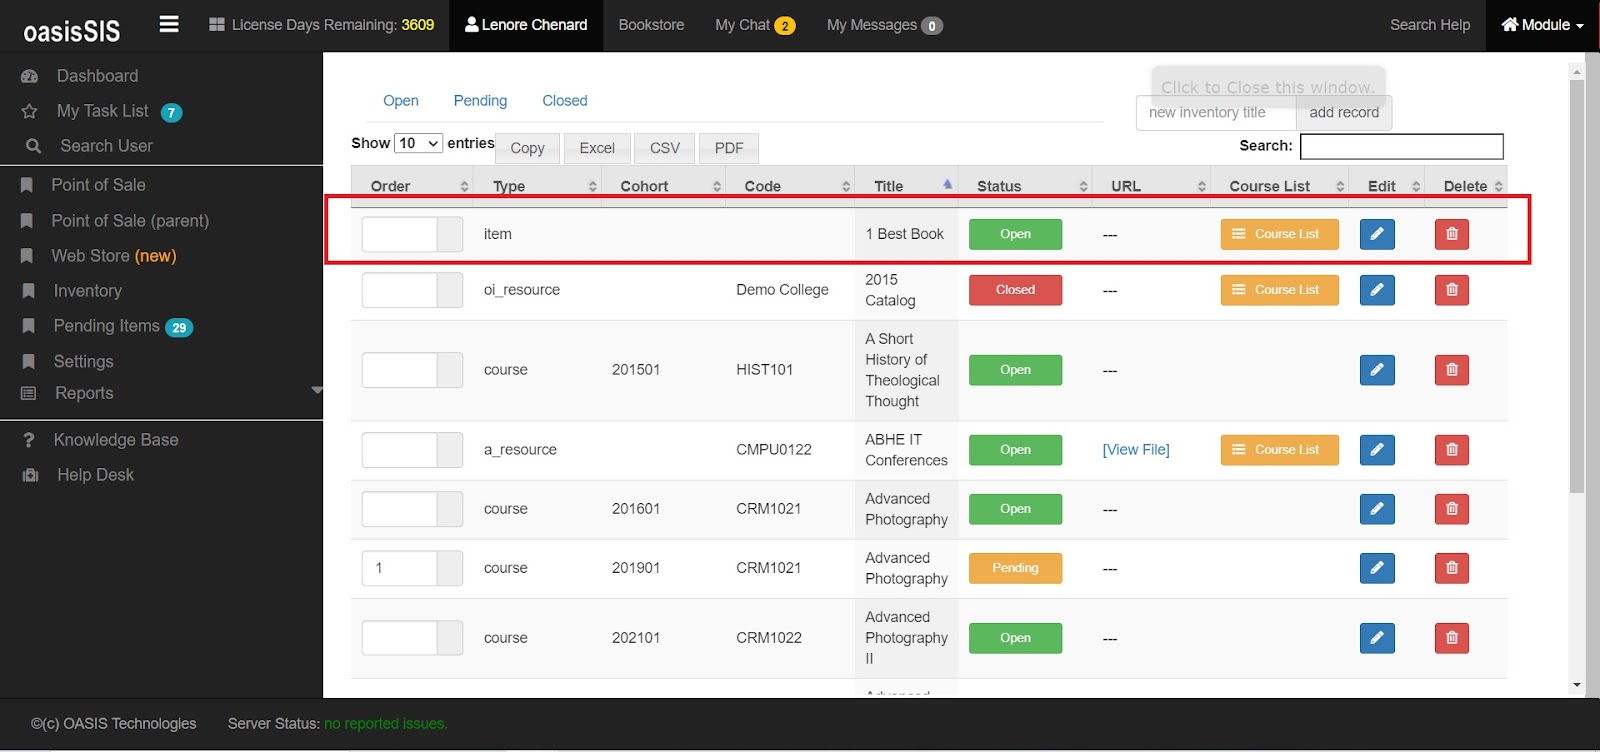Open Point of Sale (parent) sidebar item
This screenshot has height=752, width=1600.
tap(130, 221)
